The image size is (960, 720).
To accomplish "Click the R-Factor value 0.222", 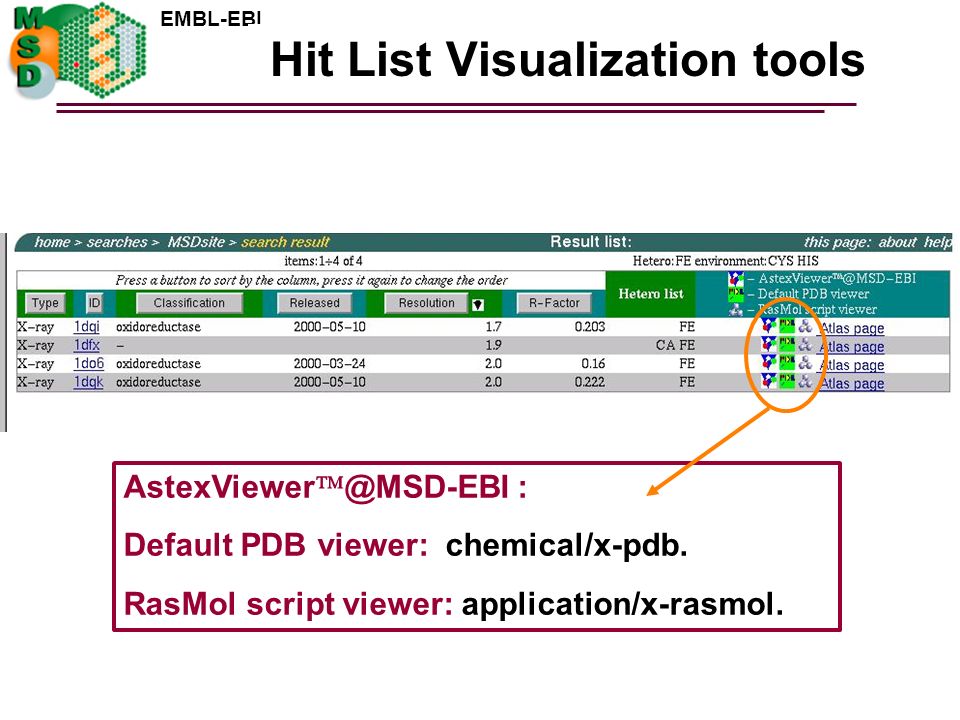I will click(x=590, y=382).
